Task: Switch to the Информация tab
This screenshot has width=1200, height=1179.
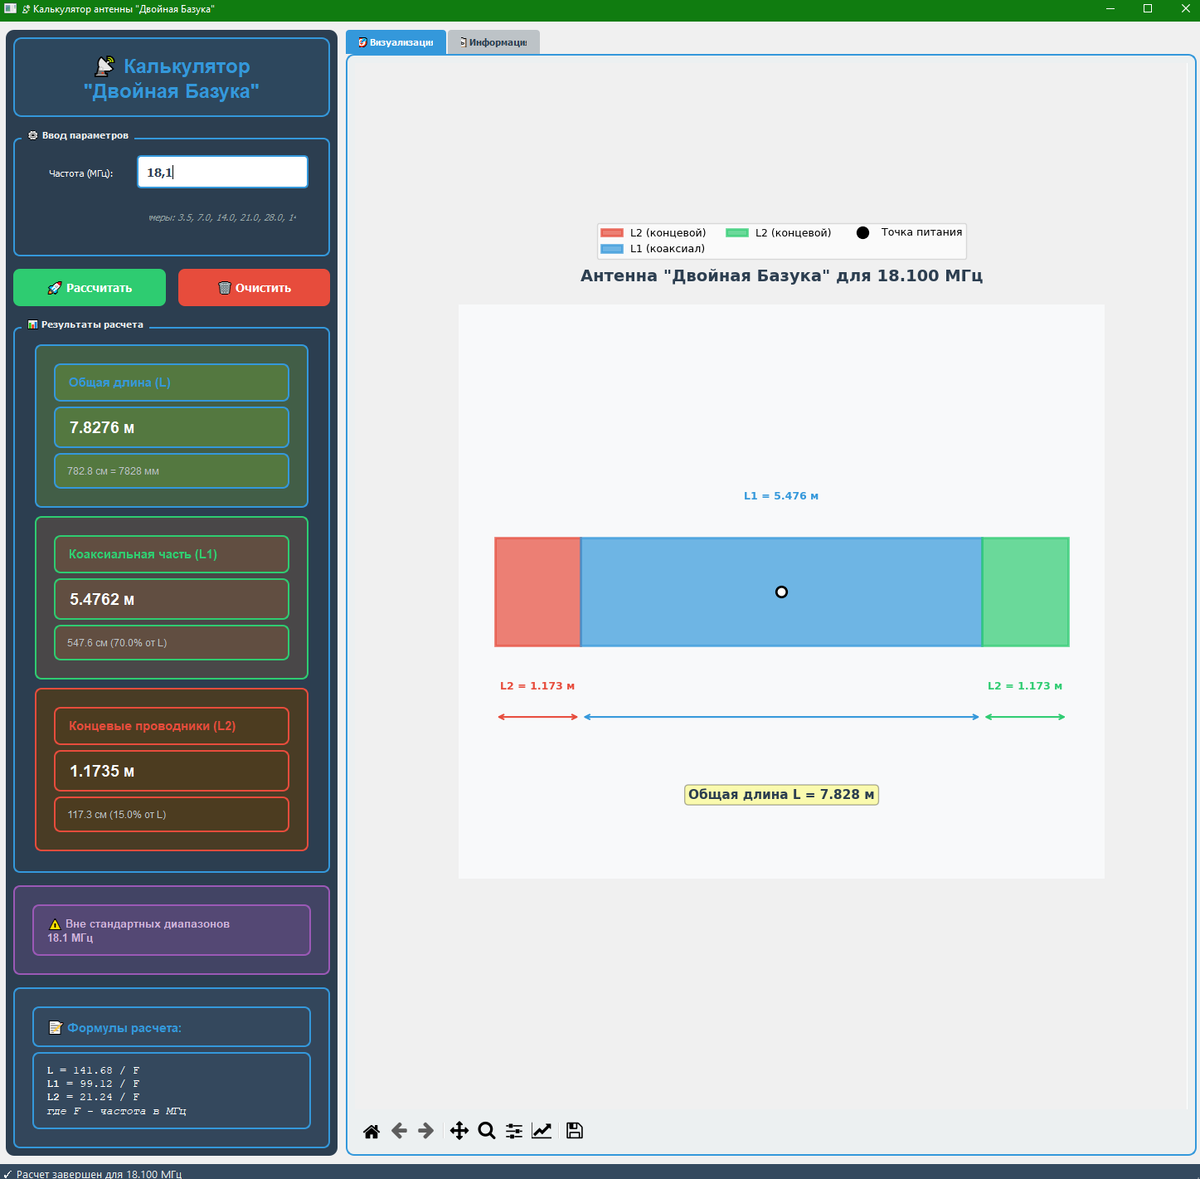Action: [493, 42]
